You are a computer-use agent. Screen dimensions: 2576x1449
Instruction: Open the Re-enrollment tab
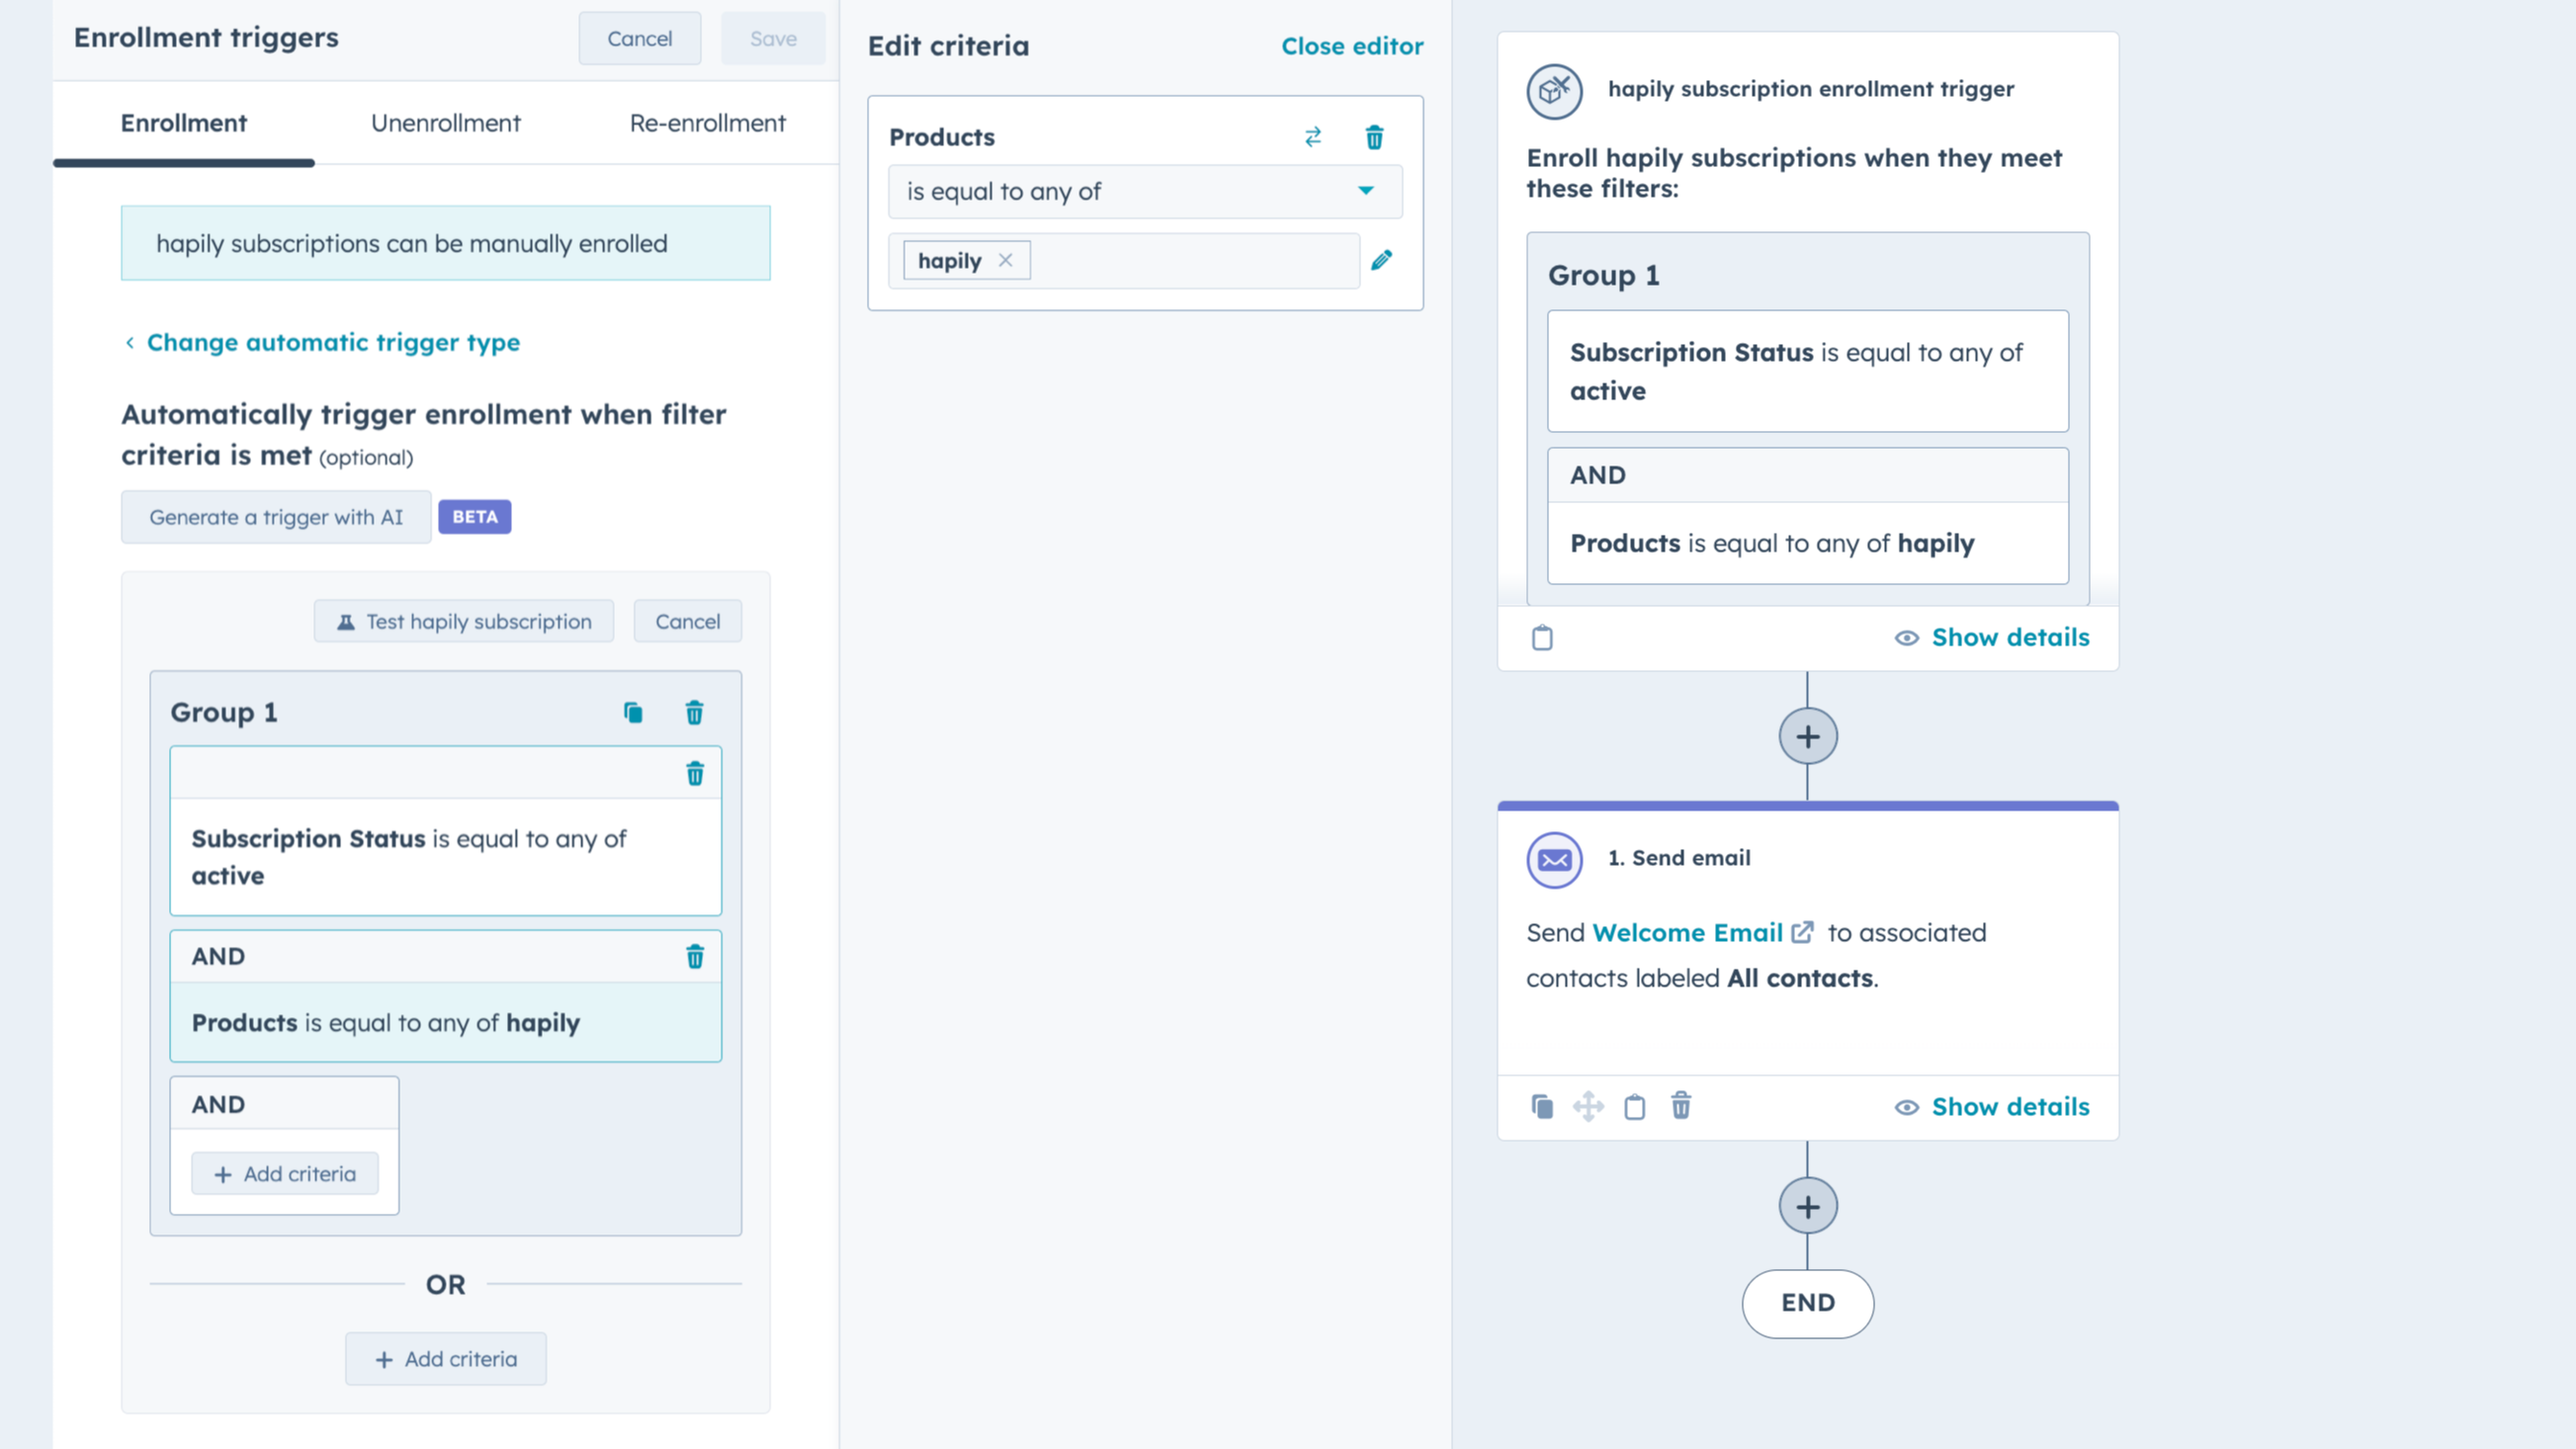(x=707, y=123)
